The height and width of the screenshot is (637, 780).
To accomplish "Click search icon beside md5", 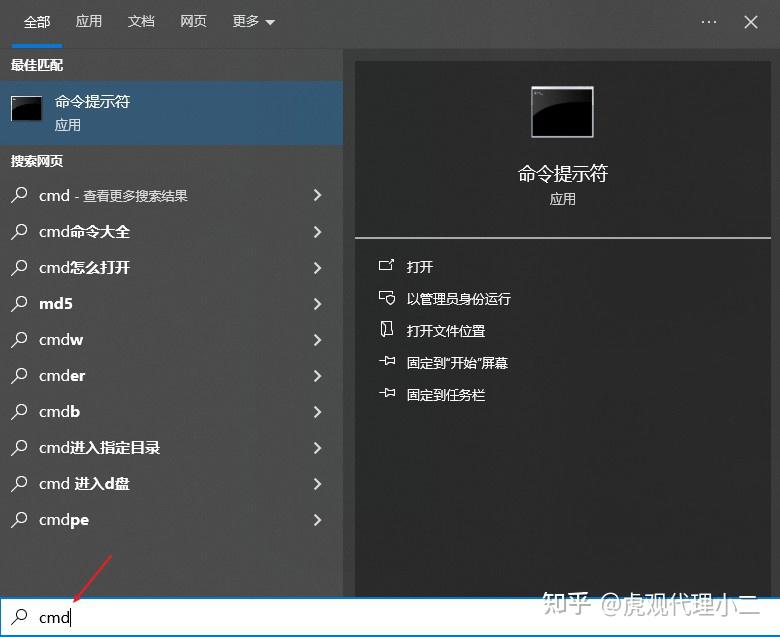I will click(19, 303).
